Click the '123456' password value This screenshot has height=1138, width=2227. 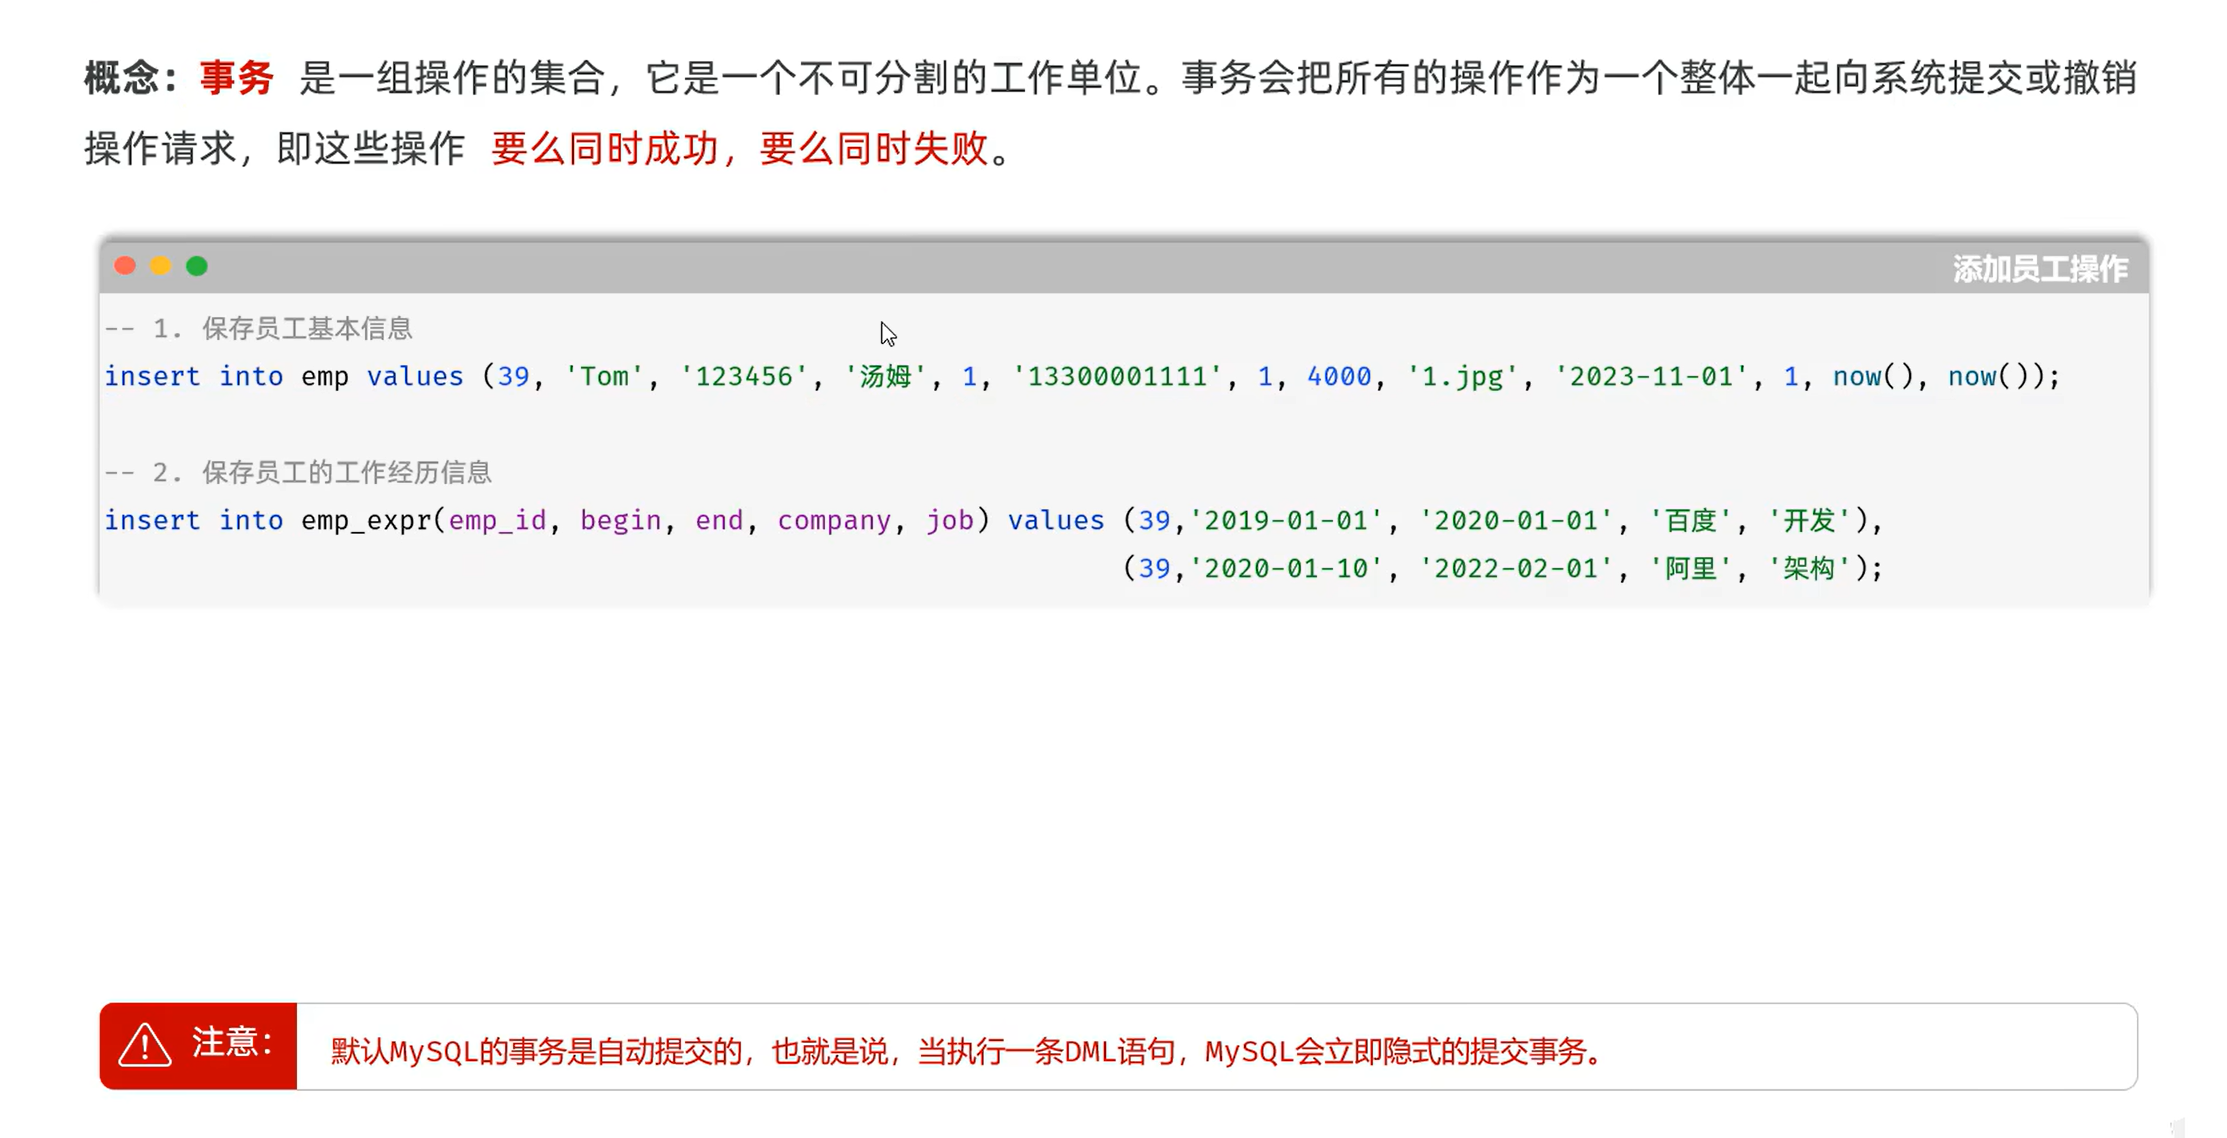click(x=744, y=376)
